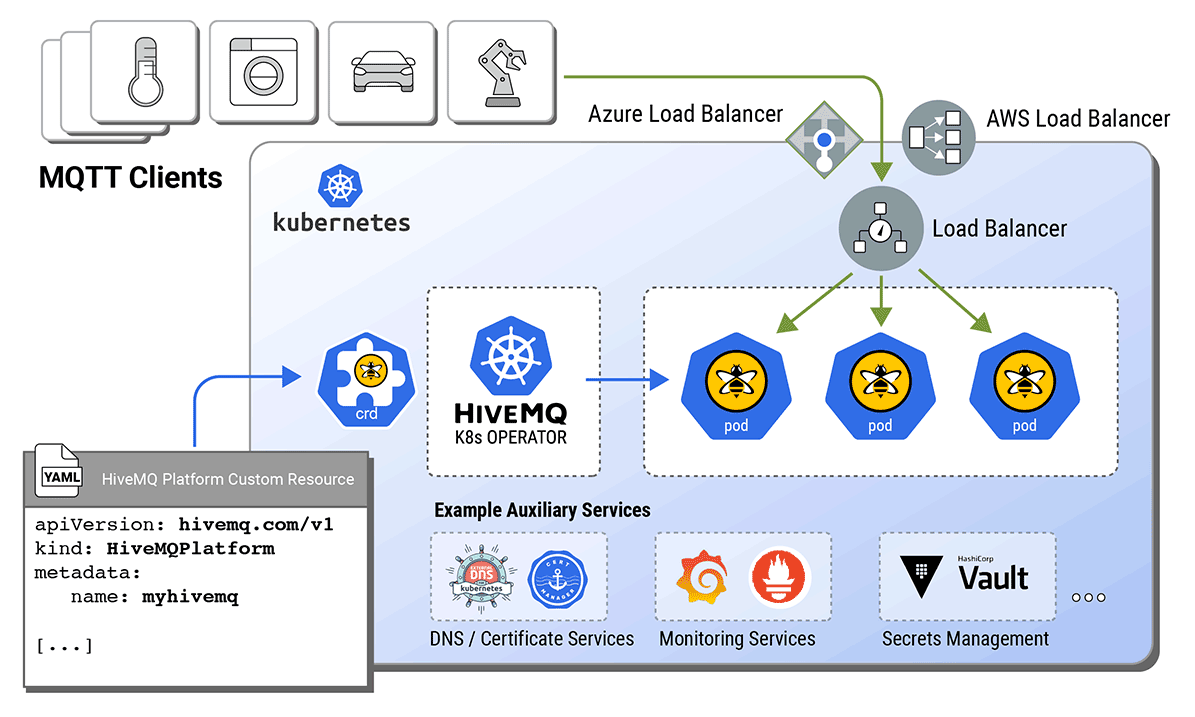The width and height of the screenshot is (1195, 717).
Task: Click 'DNS / Certificate Services' label
Action: tap(532, 639)
